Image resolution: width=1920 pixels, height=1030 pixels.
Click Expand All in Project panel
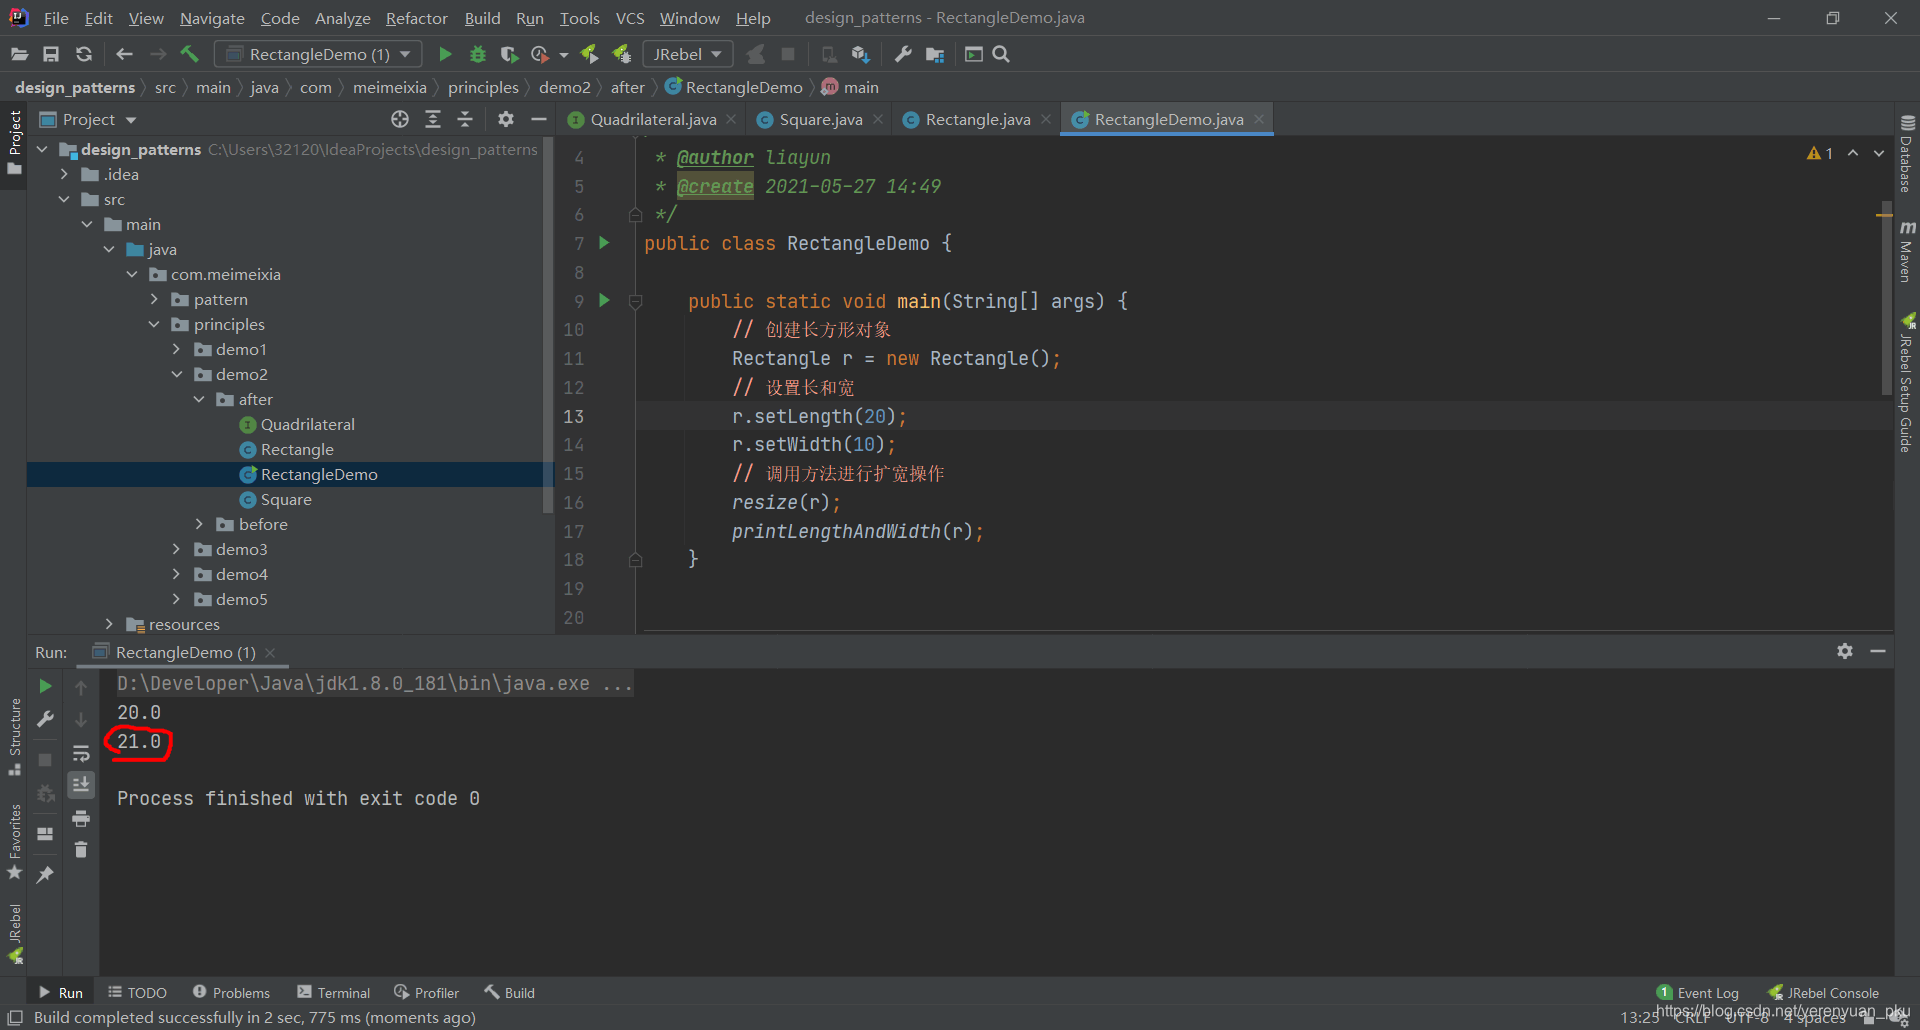433,119
